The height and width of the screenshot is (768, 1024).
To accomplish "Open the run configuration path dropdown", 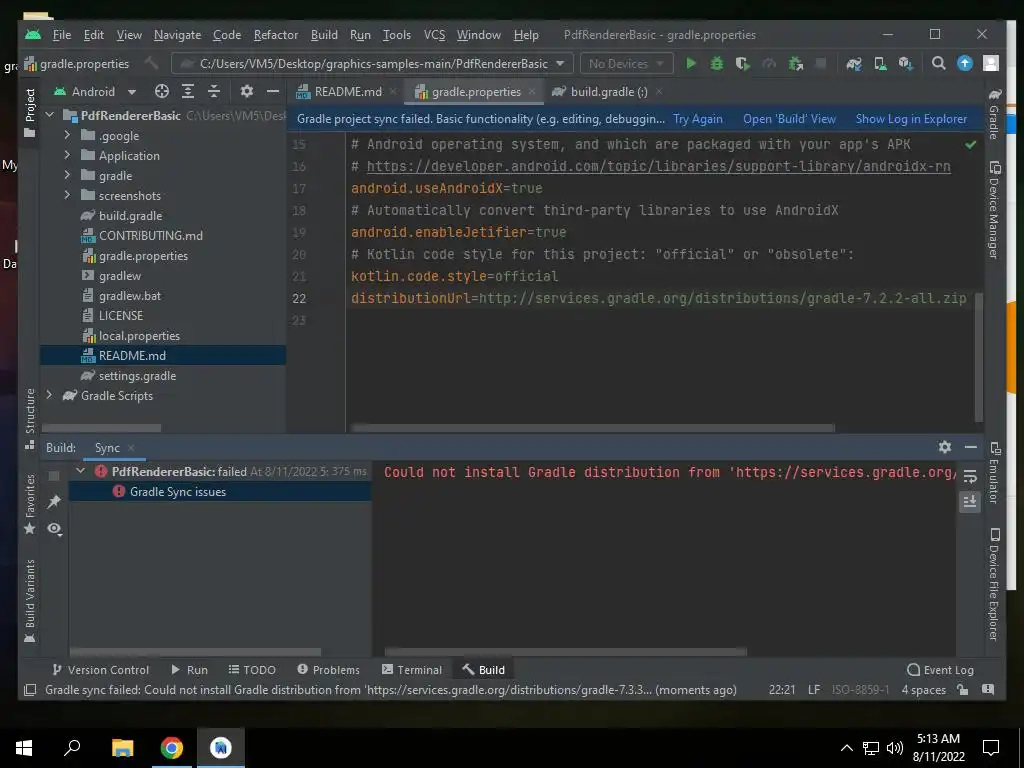I will pos(372,63).
